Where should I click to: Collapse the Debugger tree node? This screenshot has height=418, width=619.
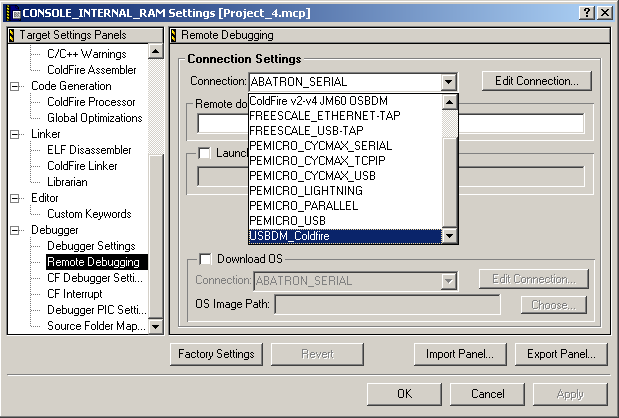click(x=15, y=230)
